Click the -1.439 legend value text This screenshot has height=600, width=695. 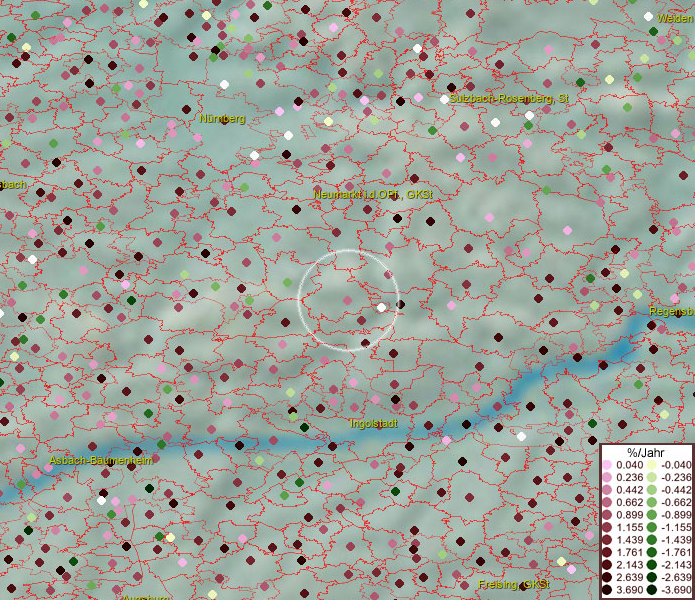pos(676,540)
